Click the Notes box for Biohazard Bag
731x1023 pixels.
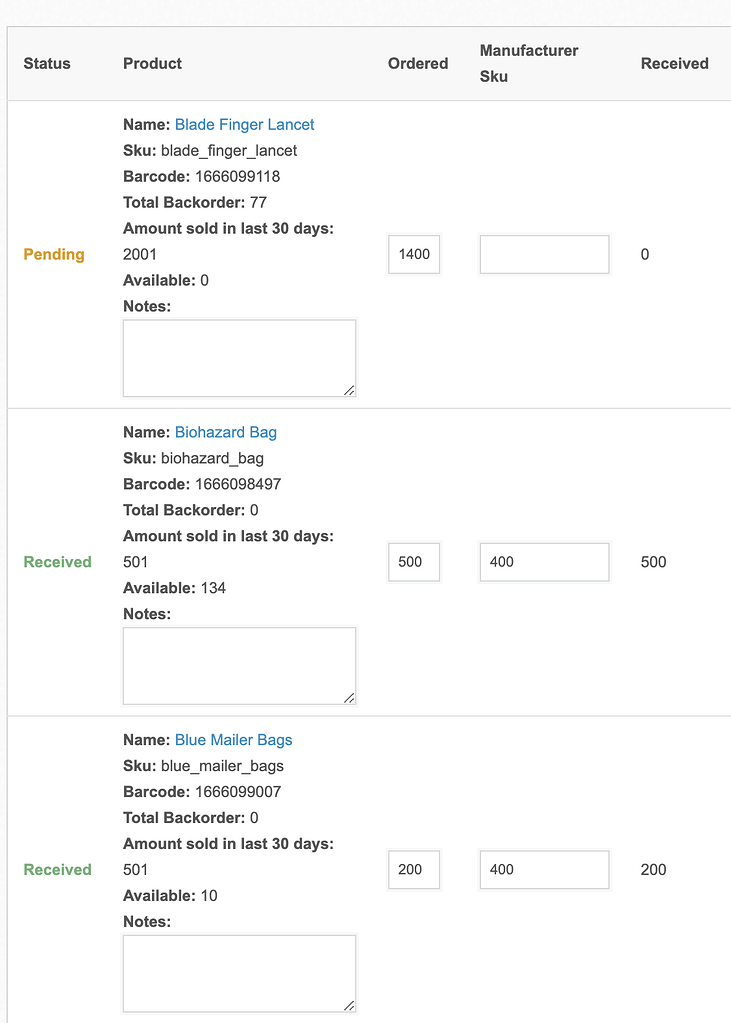(239, 665)
